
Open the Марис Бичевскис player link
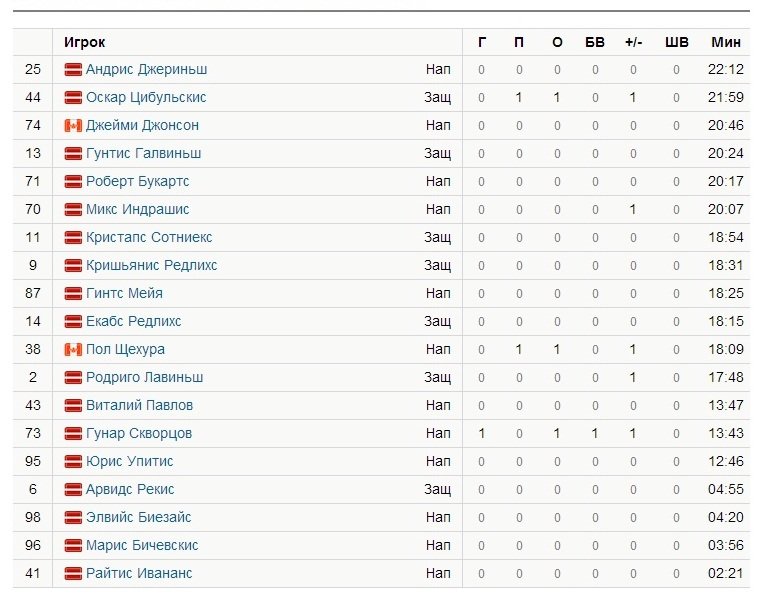pyautogui.click(x=142, y=545)
